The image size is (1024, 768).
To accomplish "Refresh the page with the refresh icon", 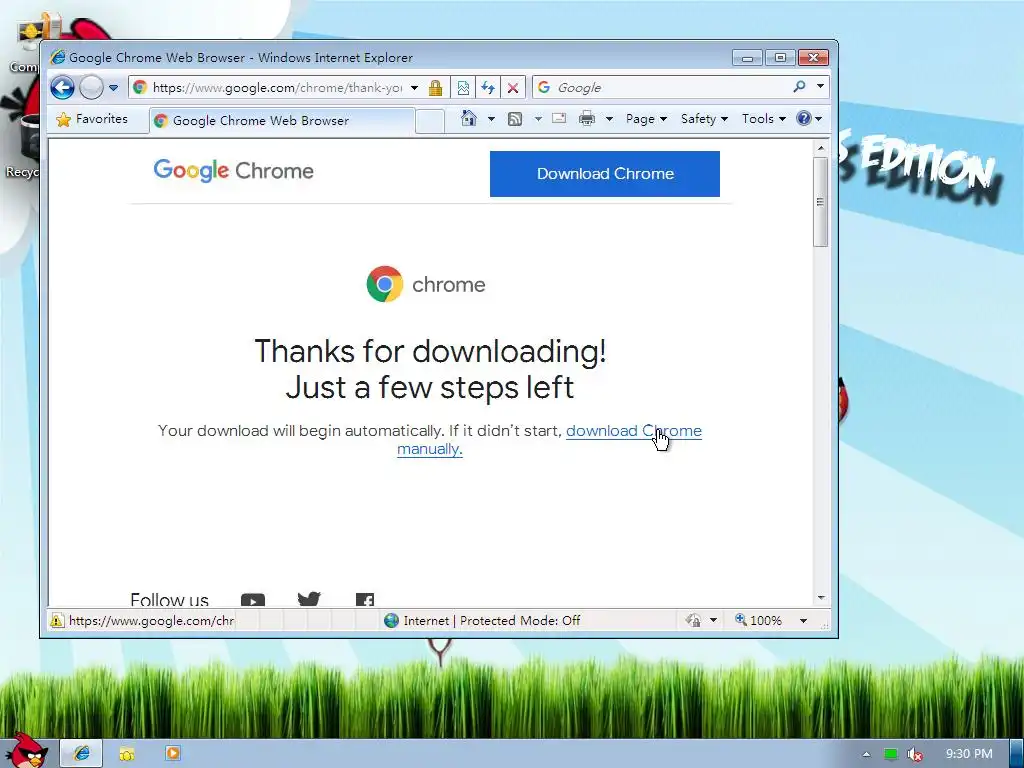I will [488, 88].
